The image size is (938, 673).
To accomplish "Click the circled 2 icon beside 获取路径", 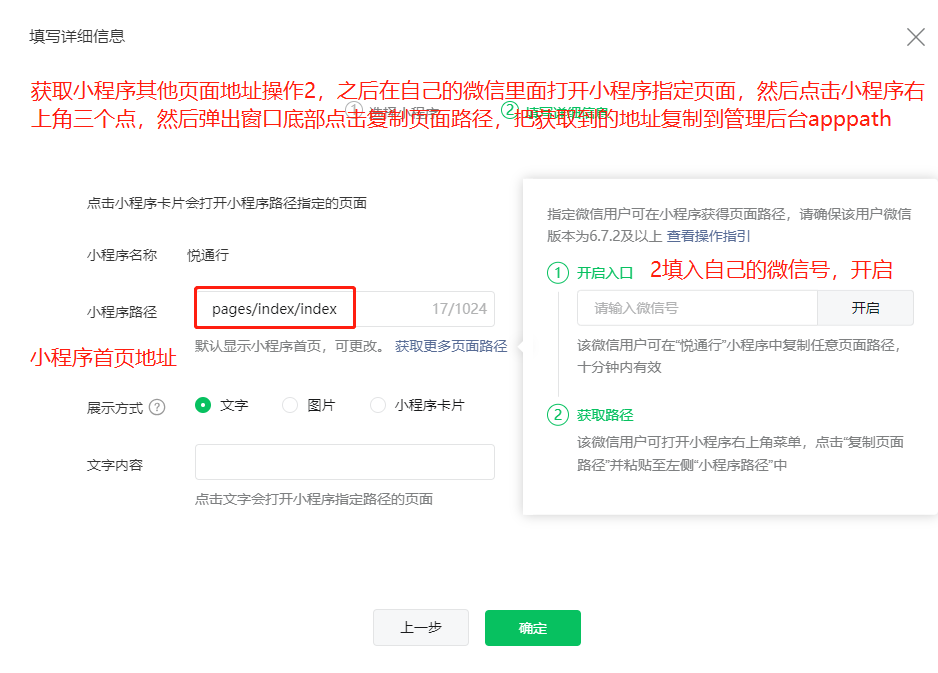I will [x=557, y=415].
